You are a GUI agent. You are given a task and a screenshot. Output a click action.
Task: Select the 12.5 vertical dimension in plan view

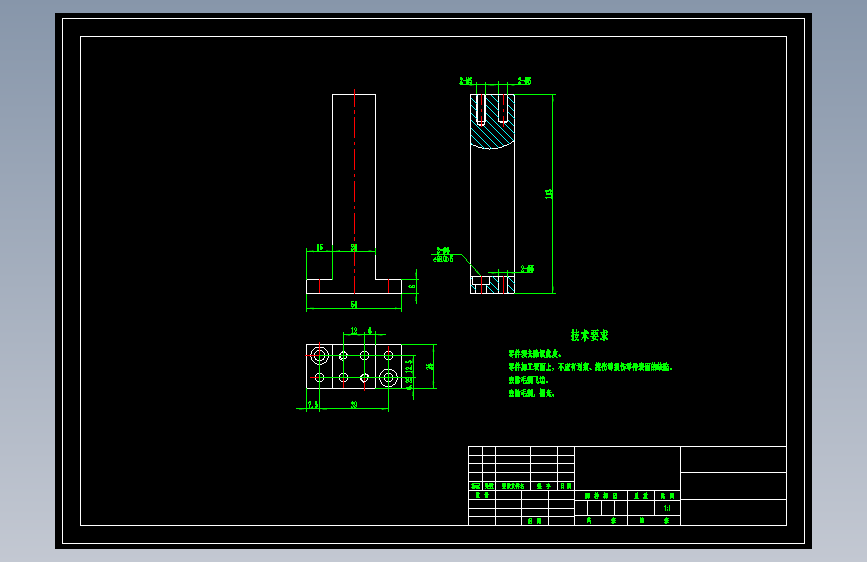tap(409, 366)
